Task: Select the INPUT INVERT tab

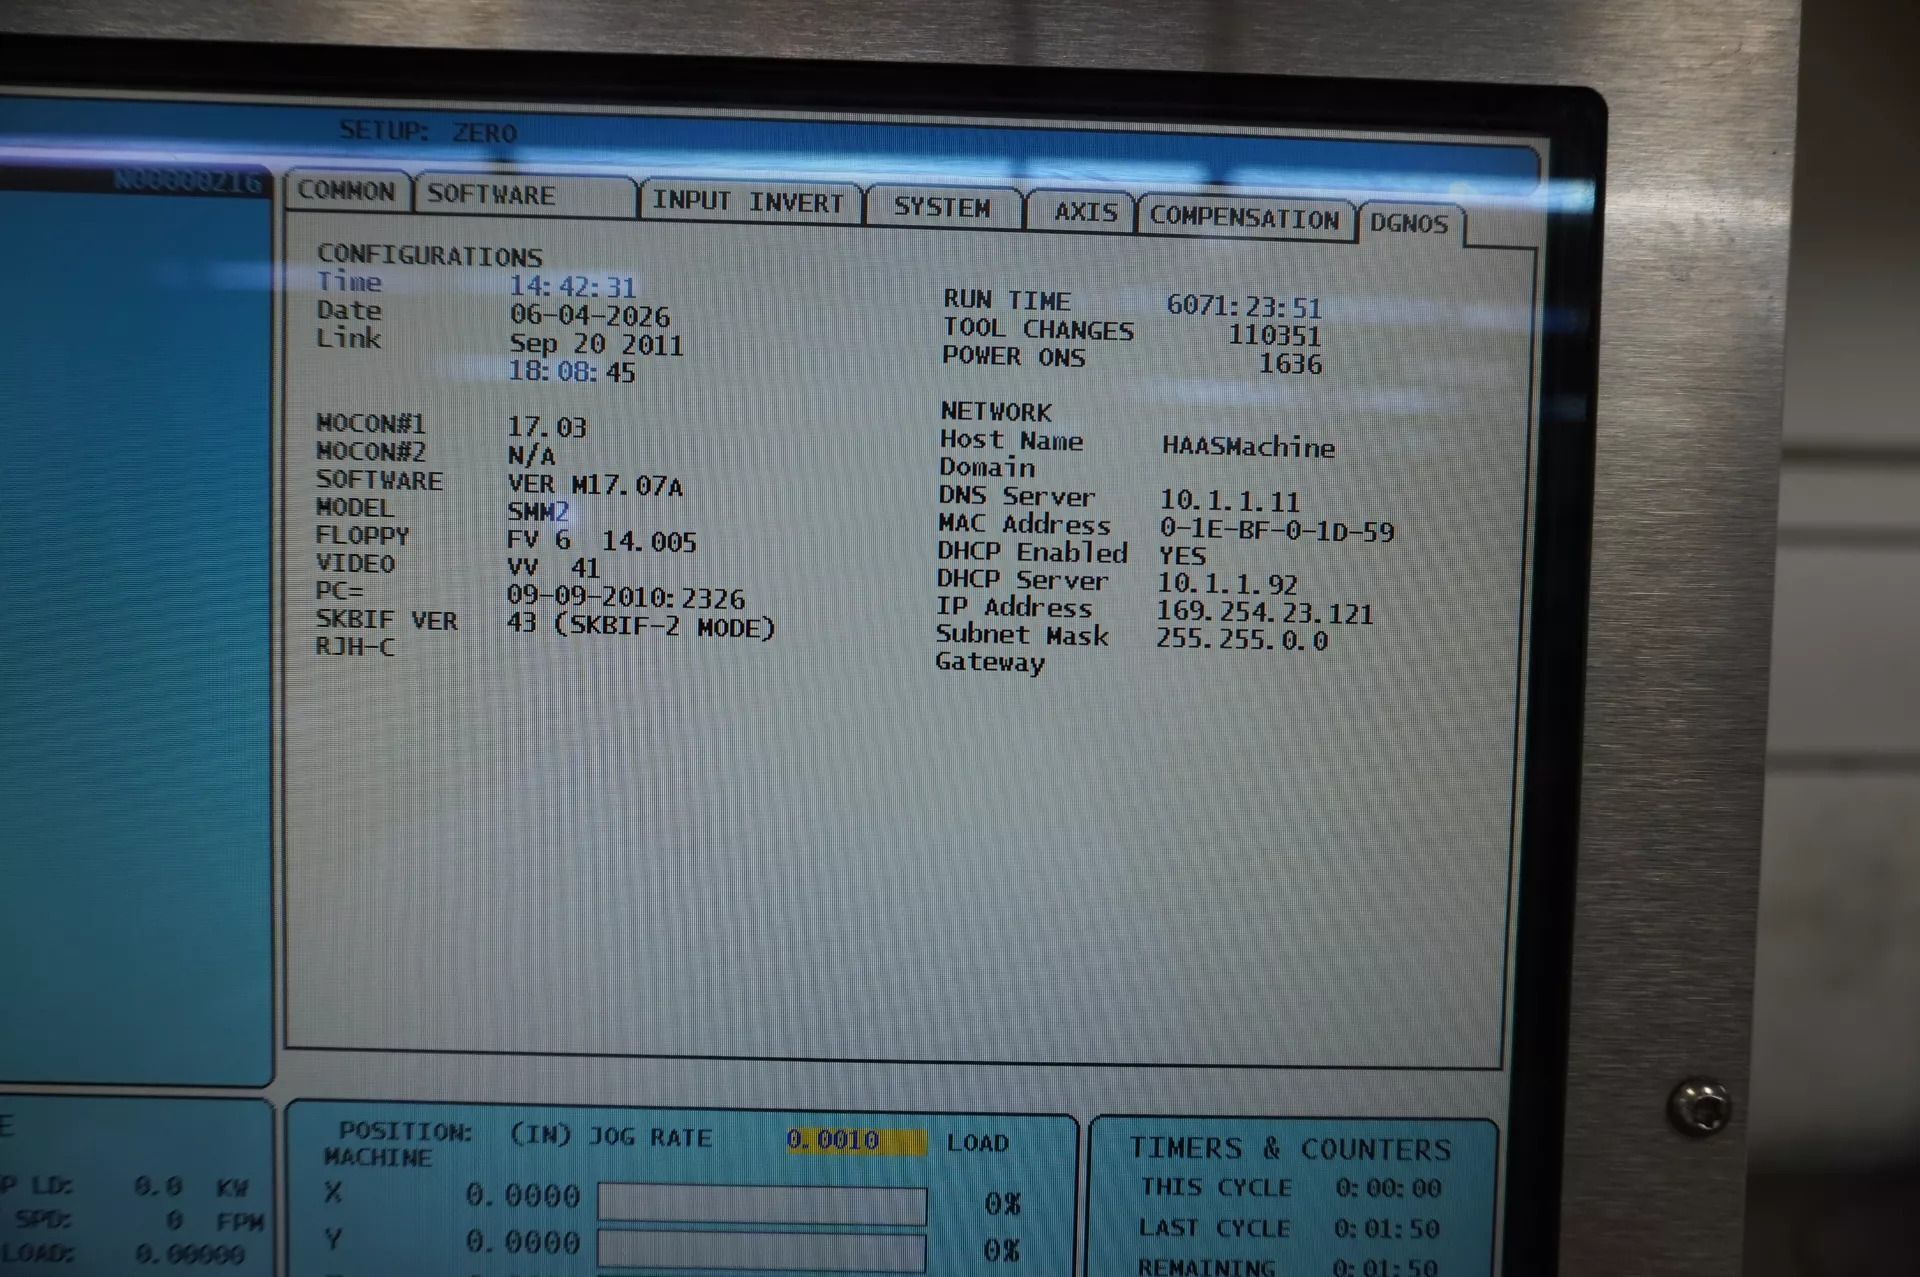Action: point(749,201)
